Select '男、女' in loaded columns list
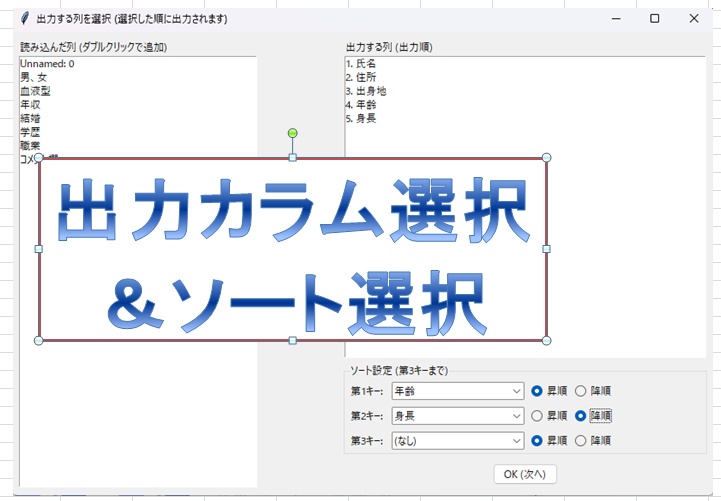Image resolution: width=721 pixels, height=501 pixels. point(34,77)
